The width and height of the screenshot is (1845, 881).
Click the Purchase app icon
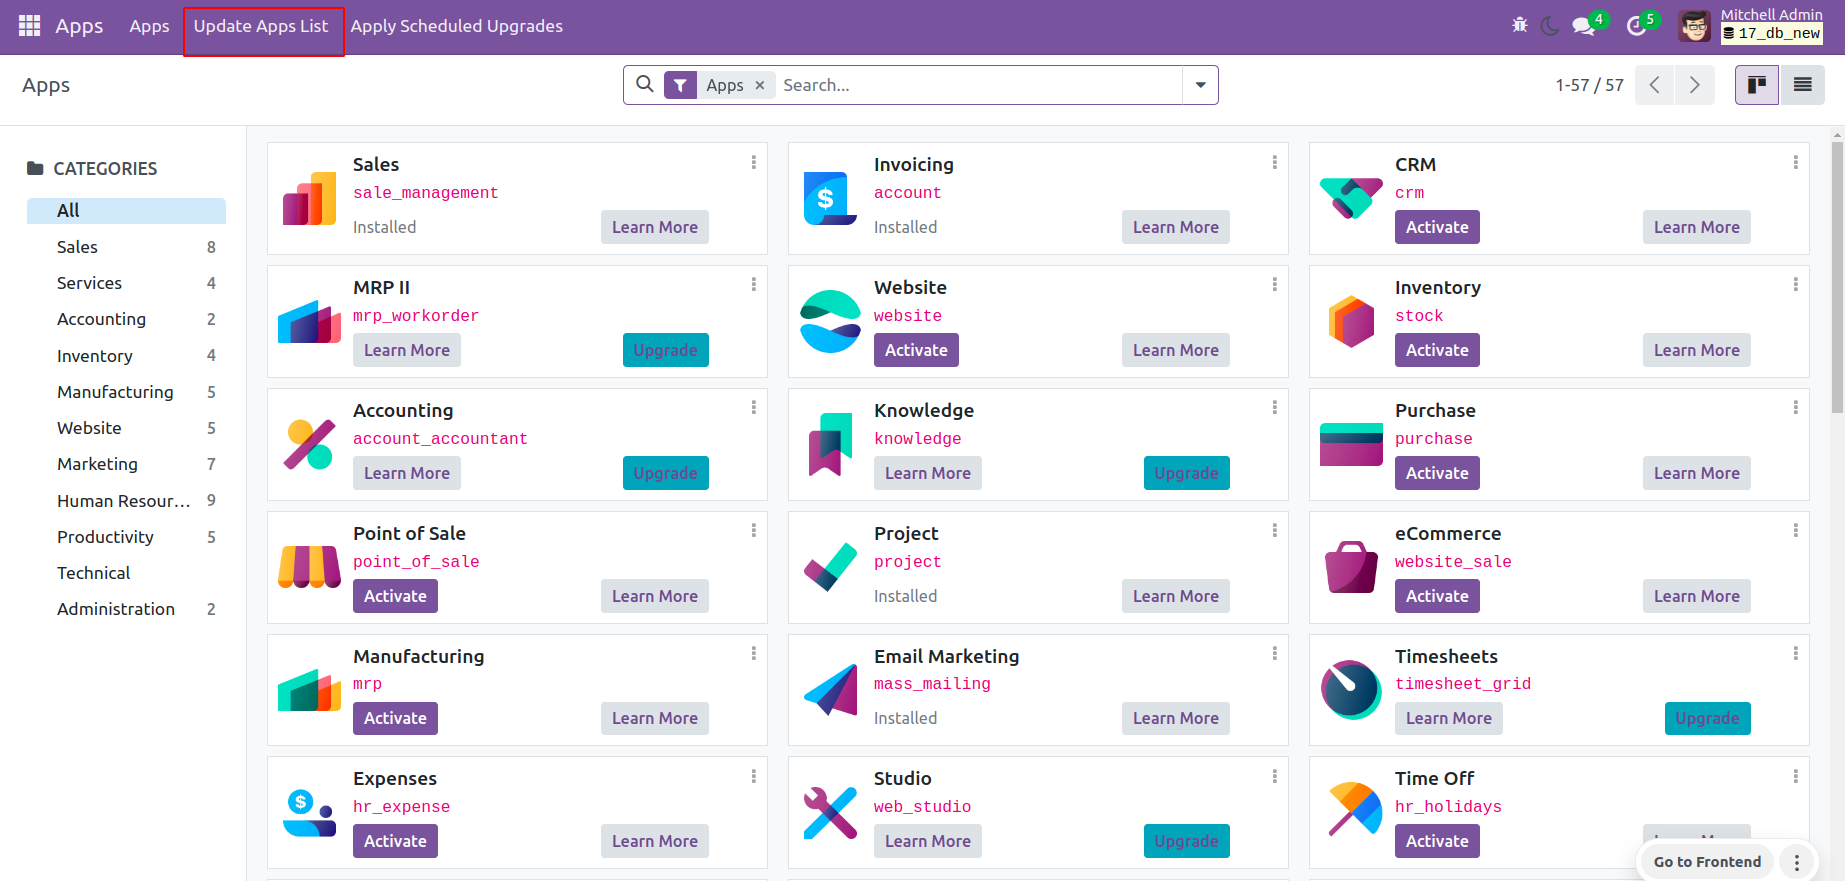[1352, 444]
